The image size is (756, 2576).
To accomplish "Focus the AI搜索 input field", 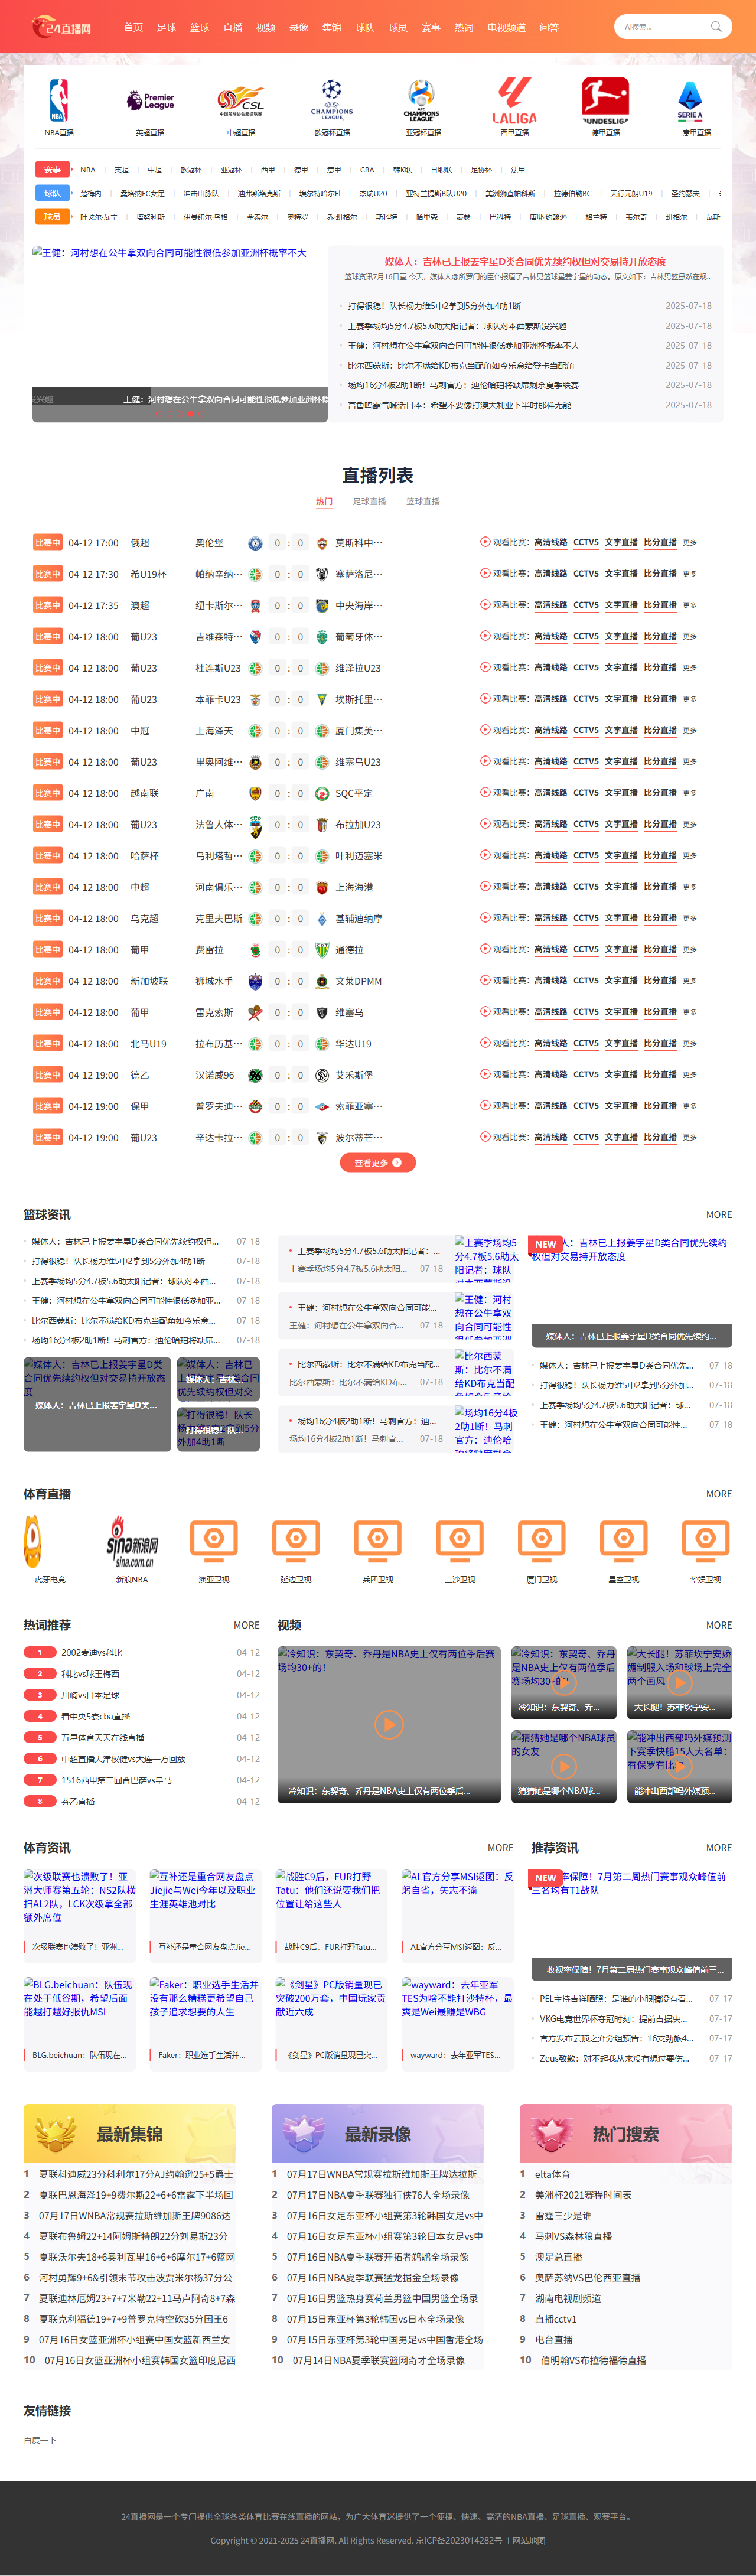I will click(x=663, y=27).
